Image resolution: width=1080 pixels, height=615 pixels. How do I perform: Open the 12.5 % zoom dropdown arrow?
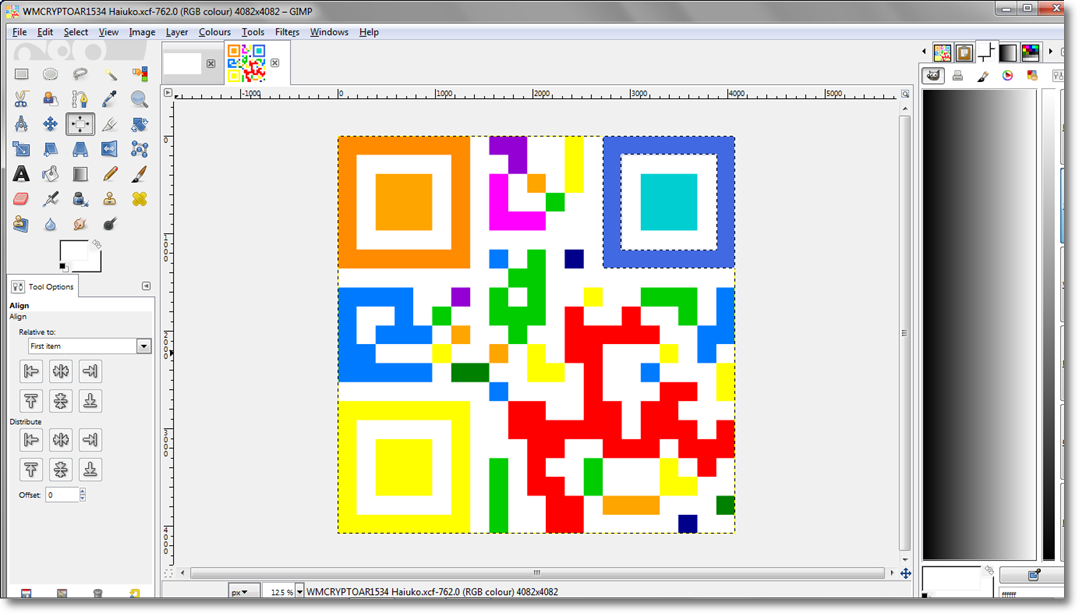click(300, 592)
